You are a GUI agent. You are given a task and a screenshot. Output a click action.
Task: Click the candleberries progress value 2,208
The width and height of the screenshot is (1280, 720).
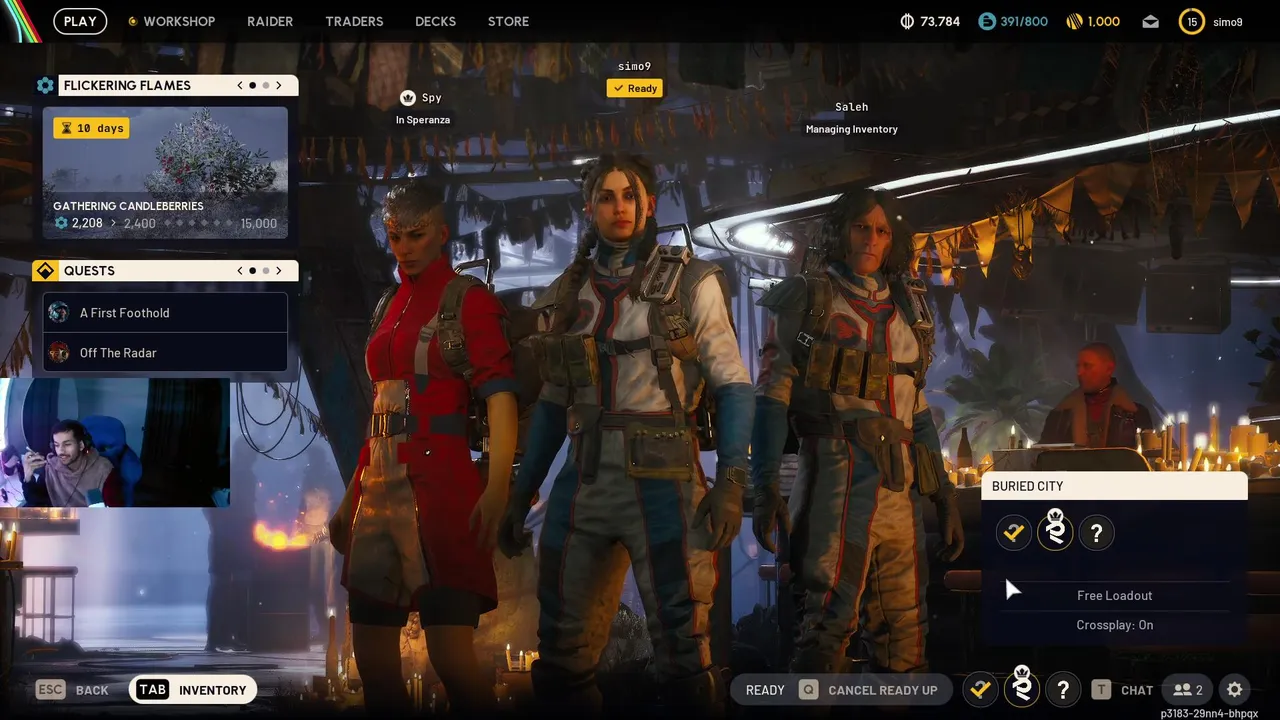(x=87, y=223)
